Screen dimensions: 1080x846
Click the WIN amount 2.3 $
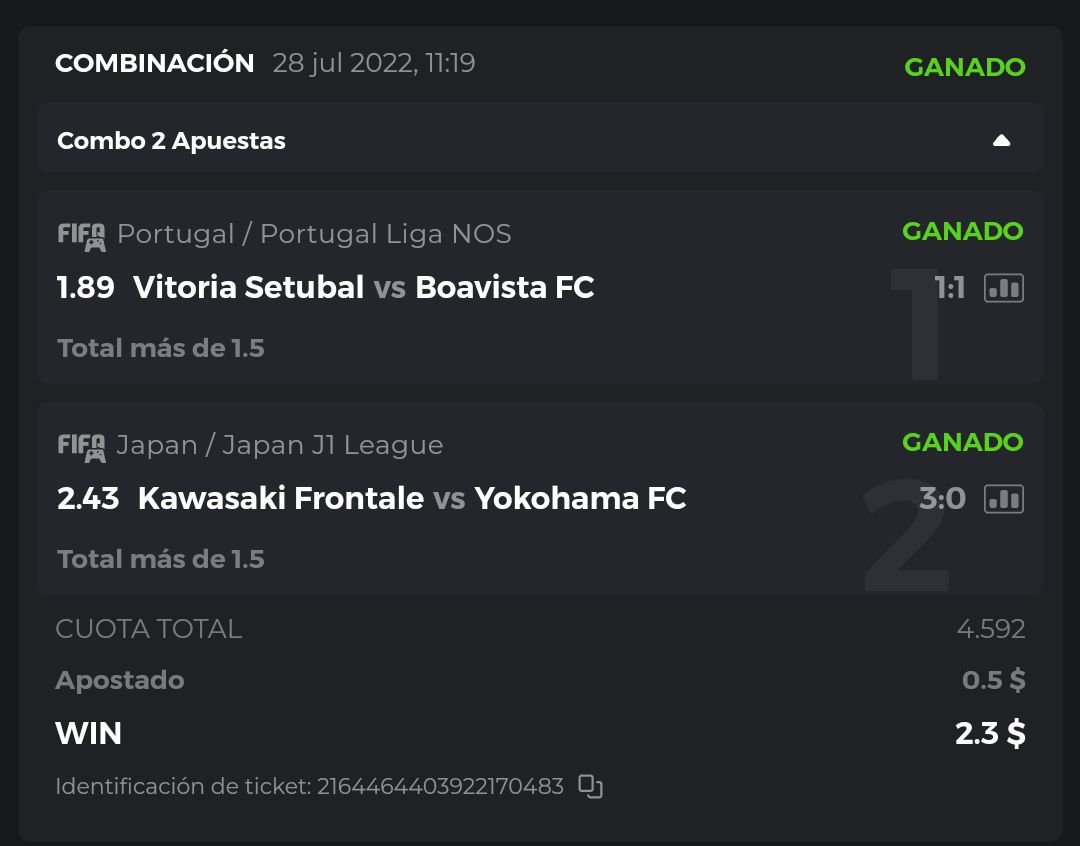[x=989, y=733]
